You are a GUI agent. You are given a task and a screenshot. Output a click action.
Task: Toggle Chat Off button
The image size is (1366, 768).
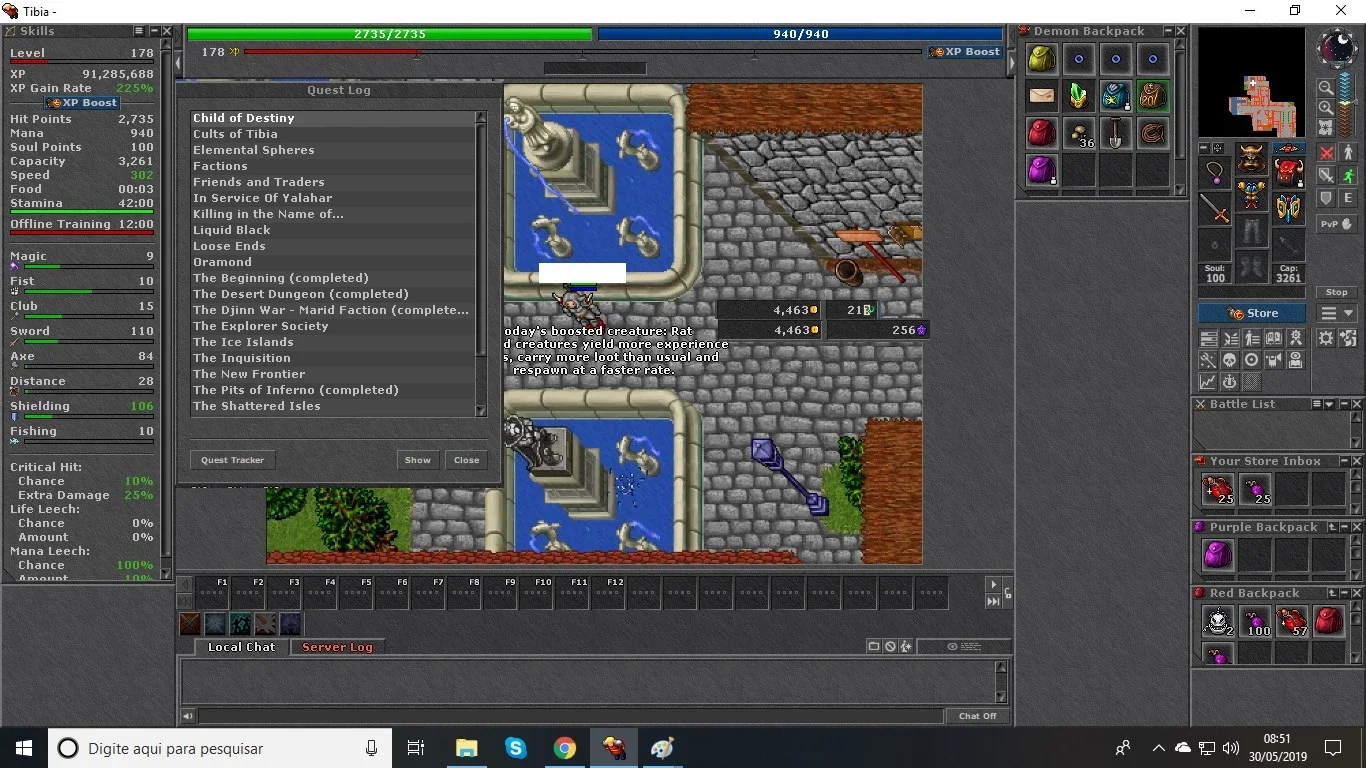977,716
